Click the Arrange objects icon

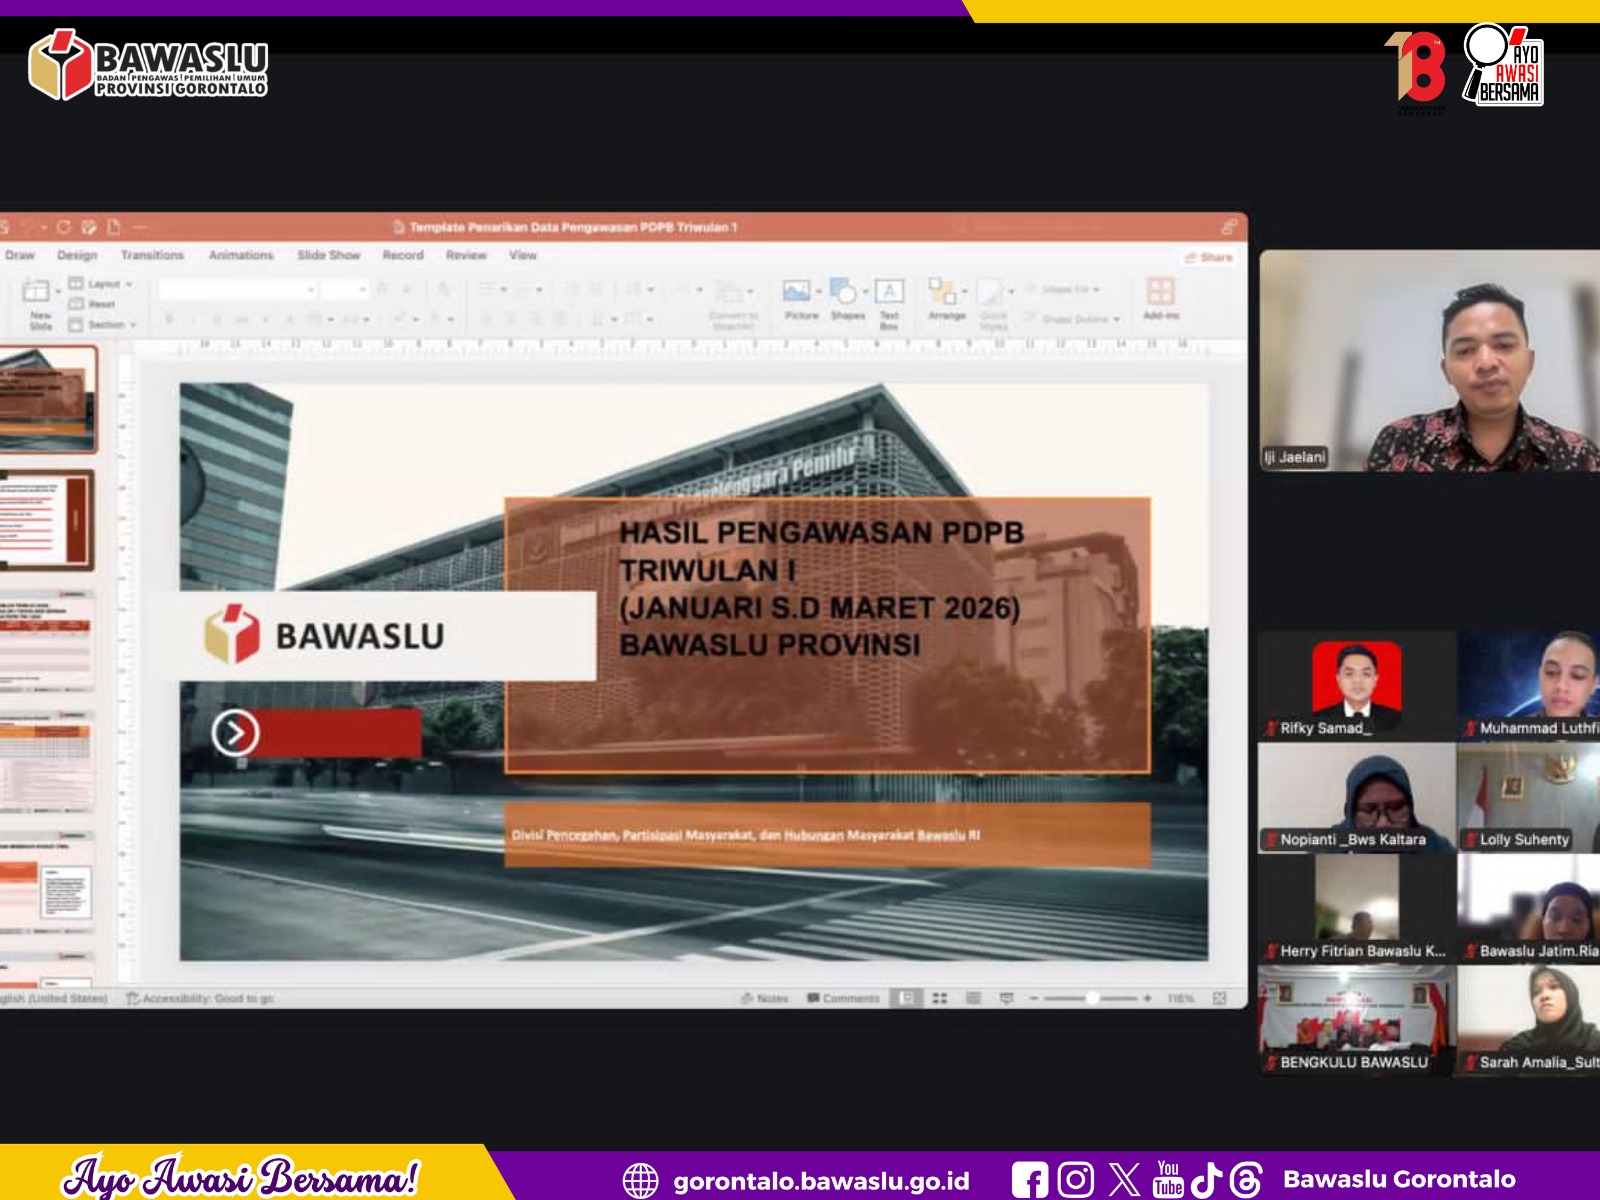click(x=942, y=291)
